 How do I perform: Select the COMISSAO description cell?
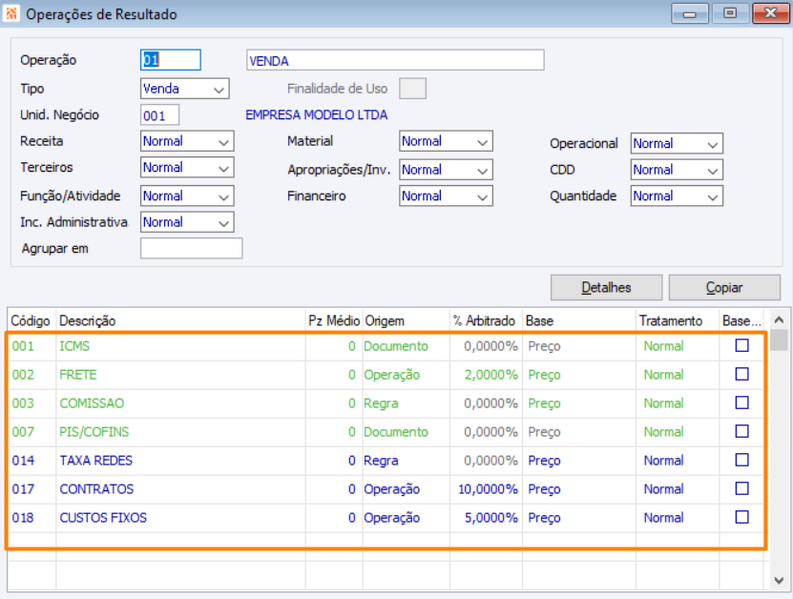pyautogui.click(x=181, y=403)
